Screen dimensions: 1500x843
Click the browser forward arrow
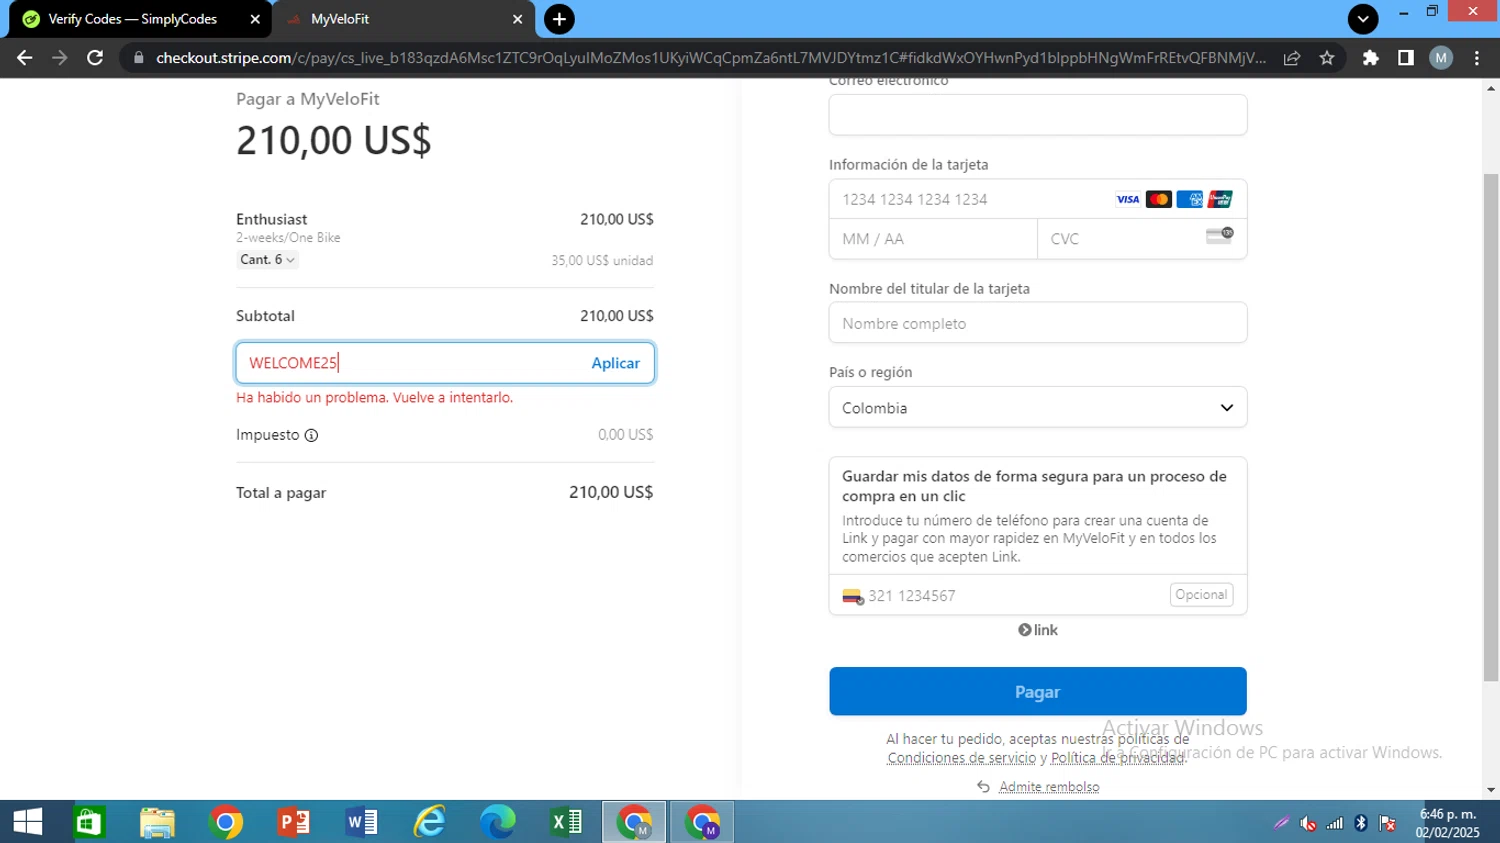click(x=60, y=58)
